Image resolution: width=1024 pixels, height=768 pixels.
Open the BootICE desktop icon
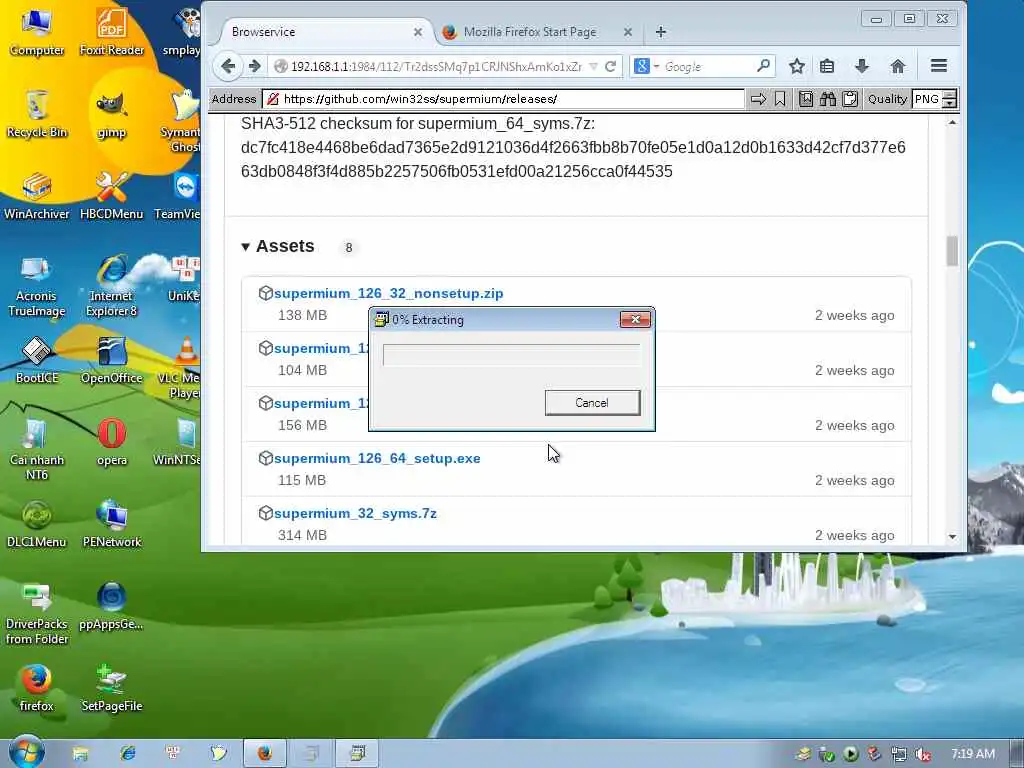[x=37, y=360]
